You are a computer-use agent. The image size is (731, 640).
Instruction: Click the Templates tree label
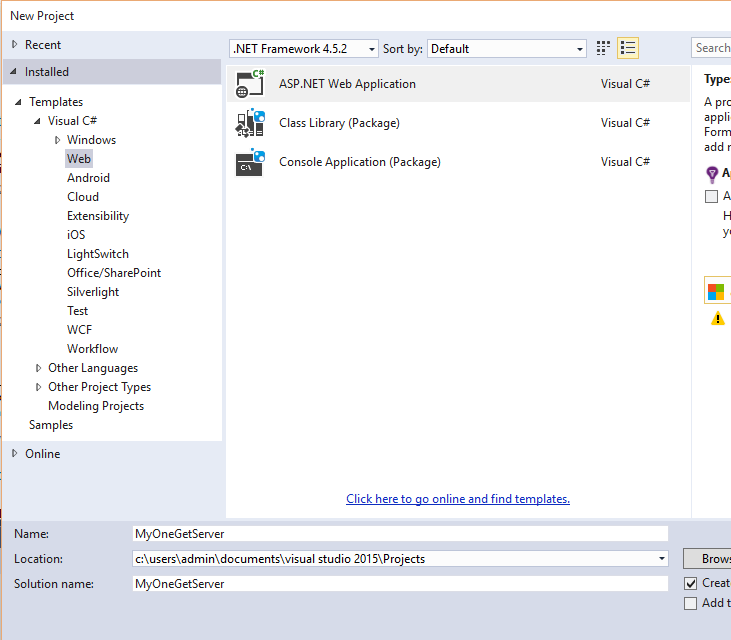click(x=56, y=102)
